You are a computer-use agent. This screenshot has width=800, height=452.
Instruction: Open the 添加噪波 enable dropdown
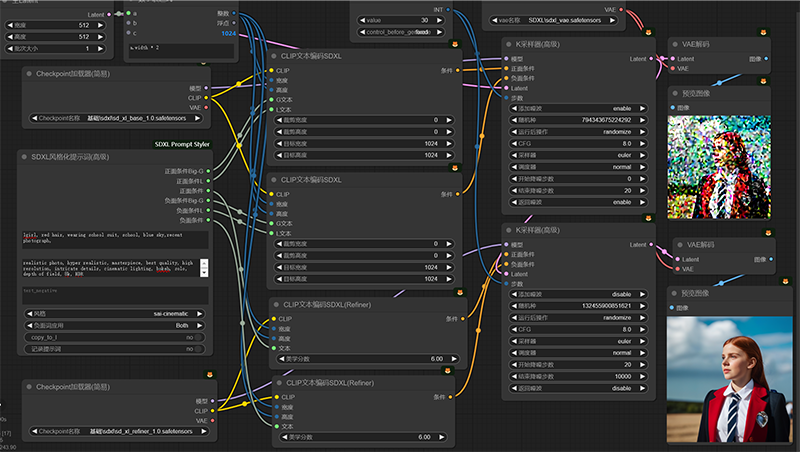pos(579,109)
